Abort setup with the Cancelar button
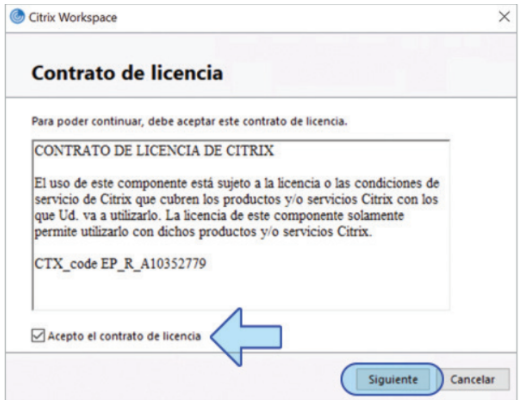The height and width of the screenshot is (400, 519). tap(472, 379)
